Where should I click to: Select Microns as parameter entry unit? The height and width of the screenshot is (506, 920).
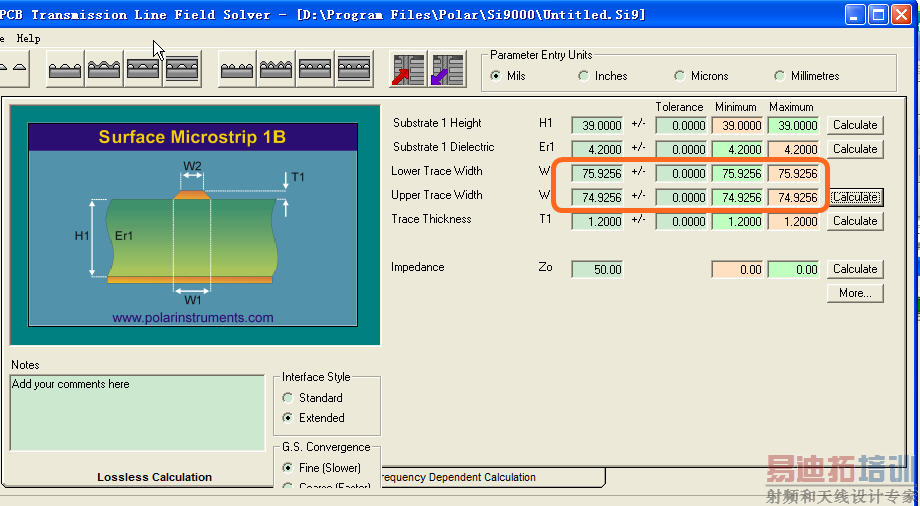702,76
